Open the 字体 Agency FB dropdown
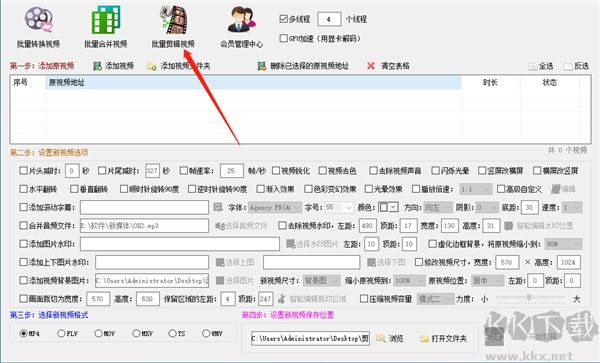 coord(275,207)
